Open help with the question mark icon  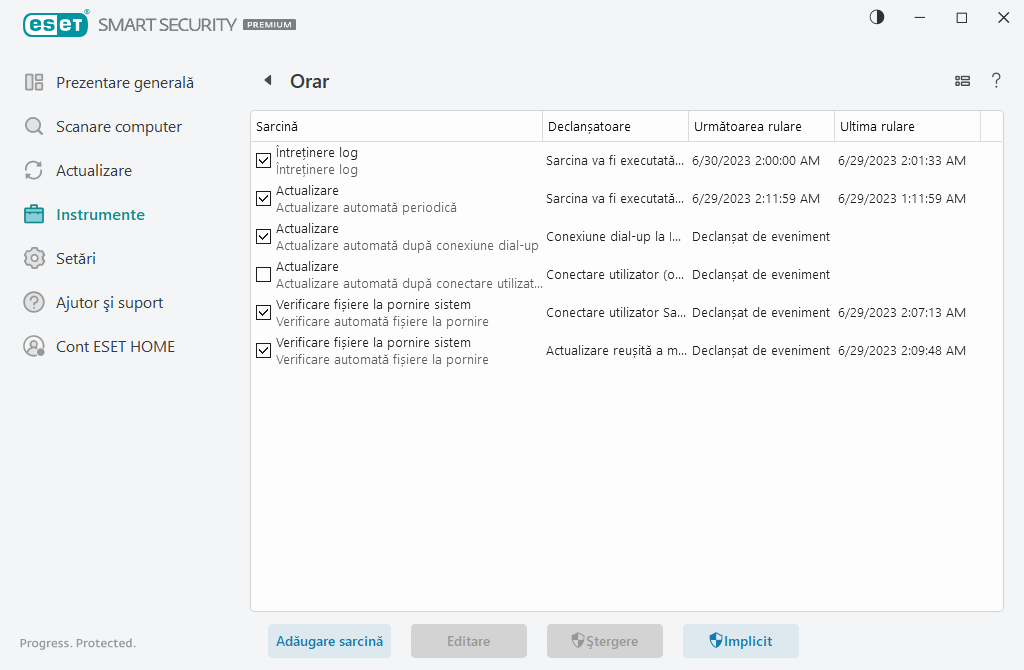tap(996, 81)
